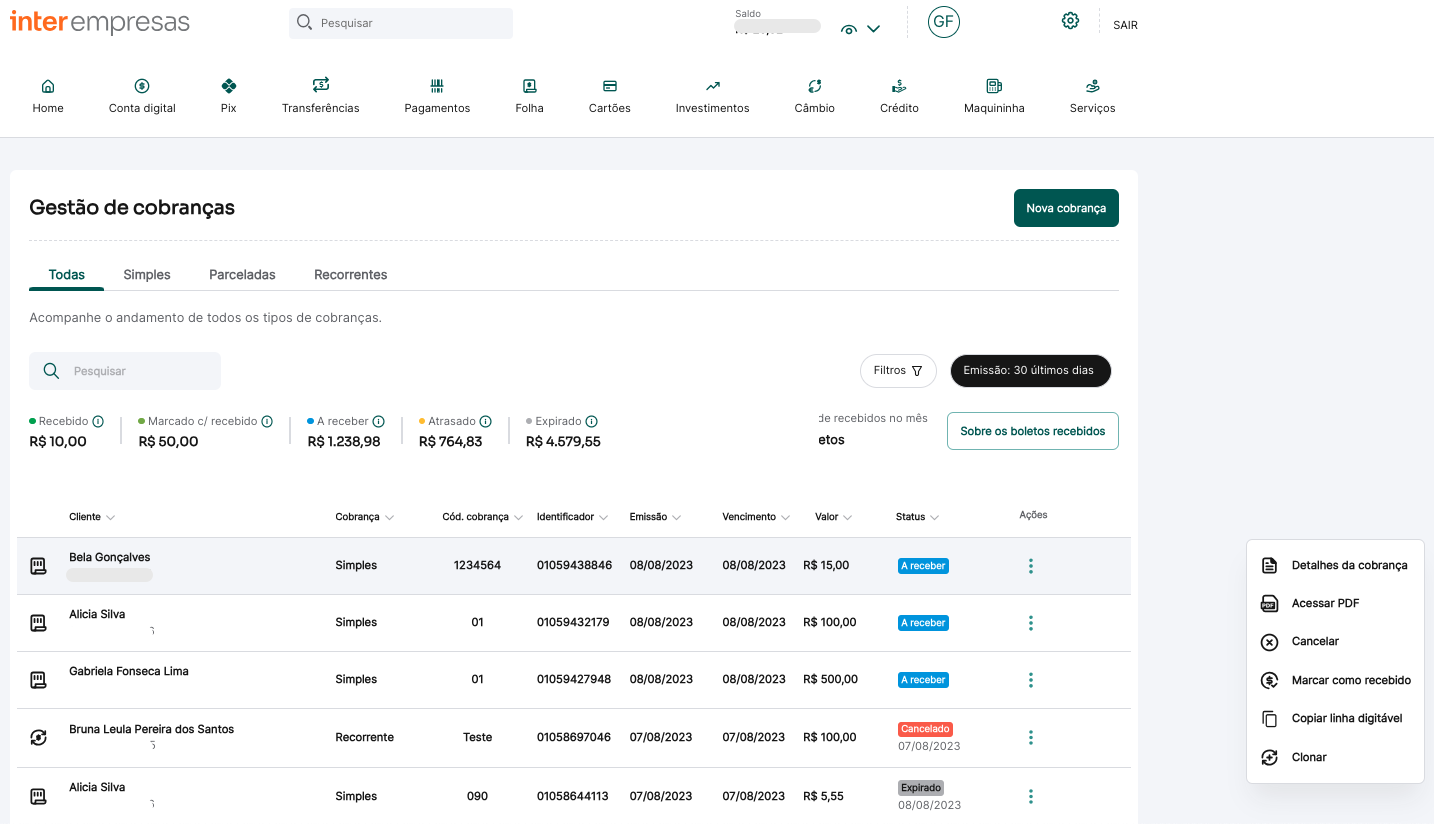The height and width of the screenshot is (824, 1434).
Task: Go to Crédito
Action: tap(899, 96)
